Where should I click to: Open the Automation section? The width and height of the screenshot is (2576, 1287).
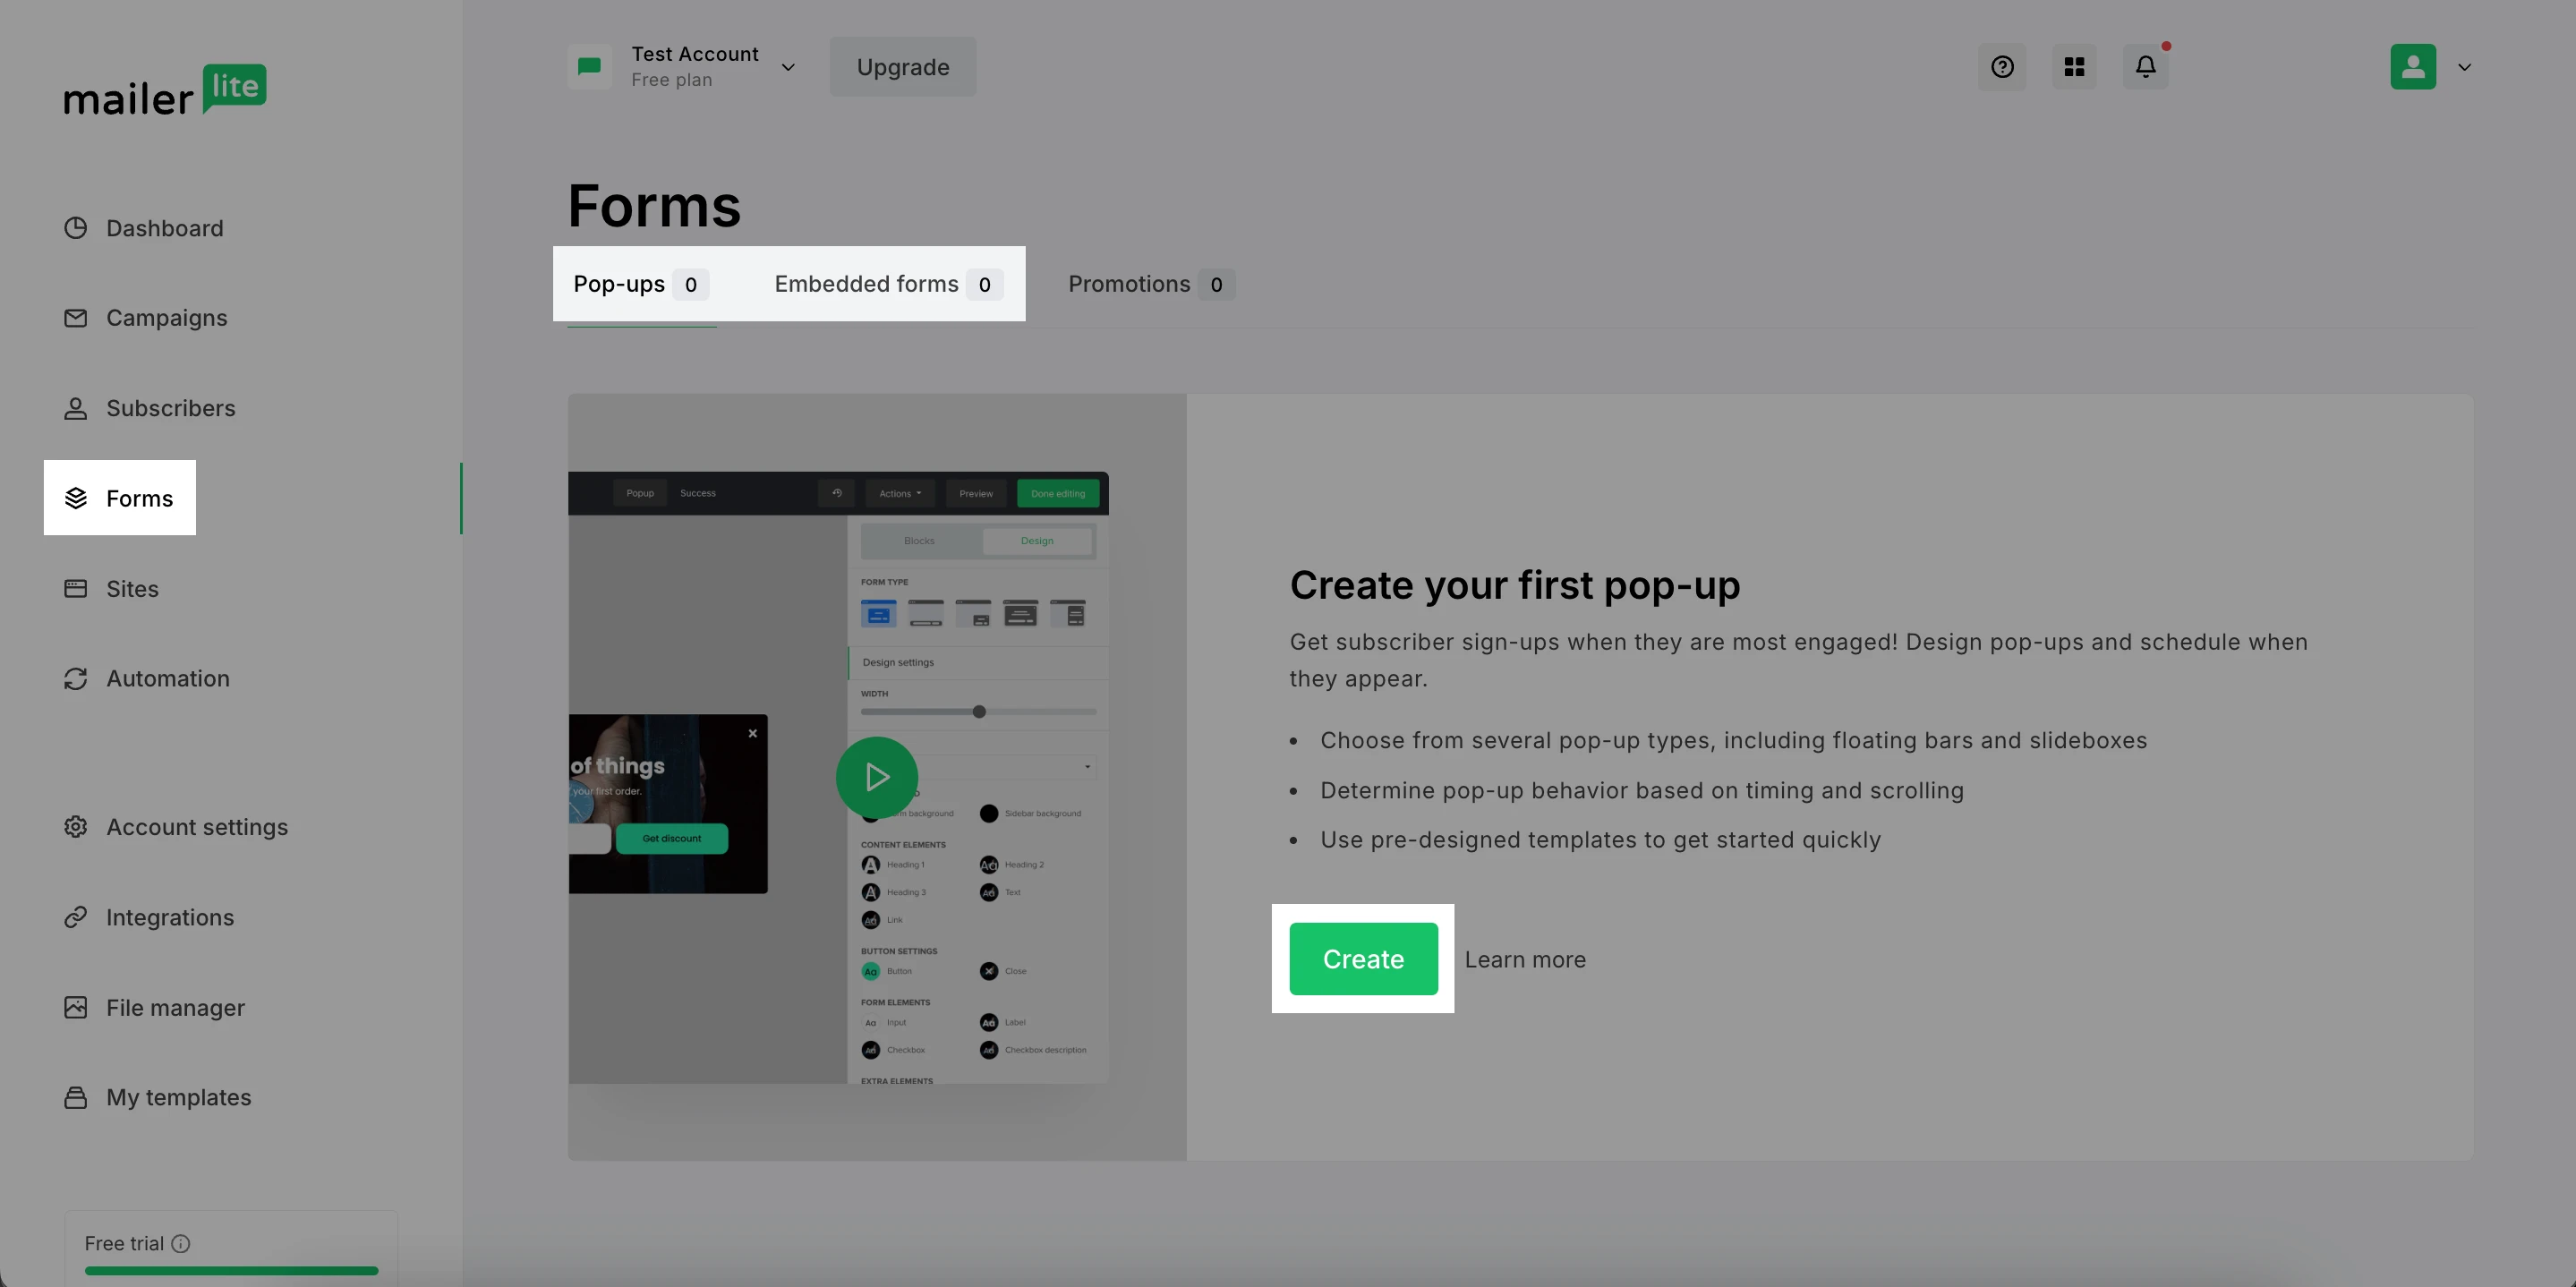tap(167, 678)
